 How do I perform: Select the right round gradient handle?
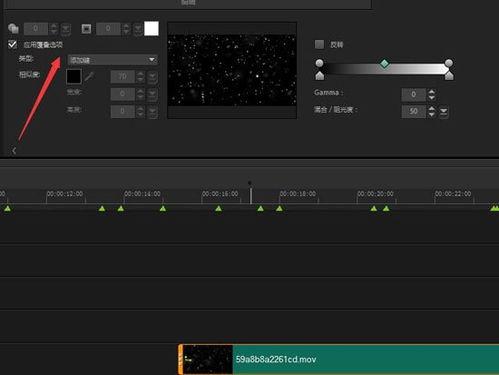click(x=449, y=63)
